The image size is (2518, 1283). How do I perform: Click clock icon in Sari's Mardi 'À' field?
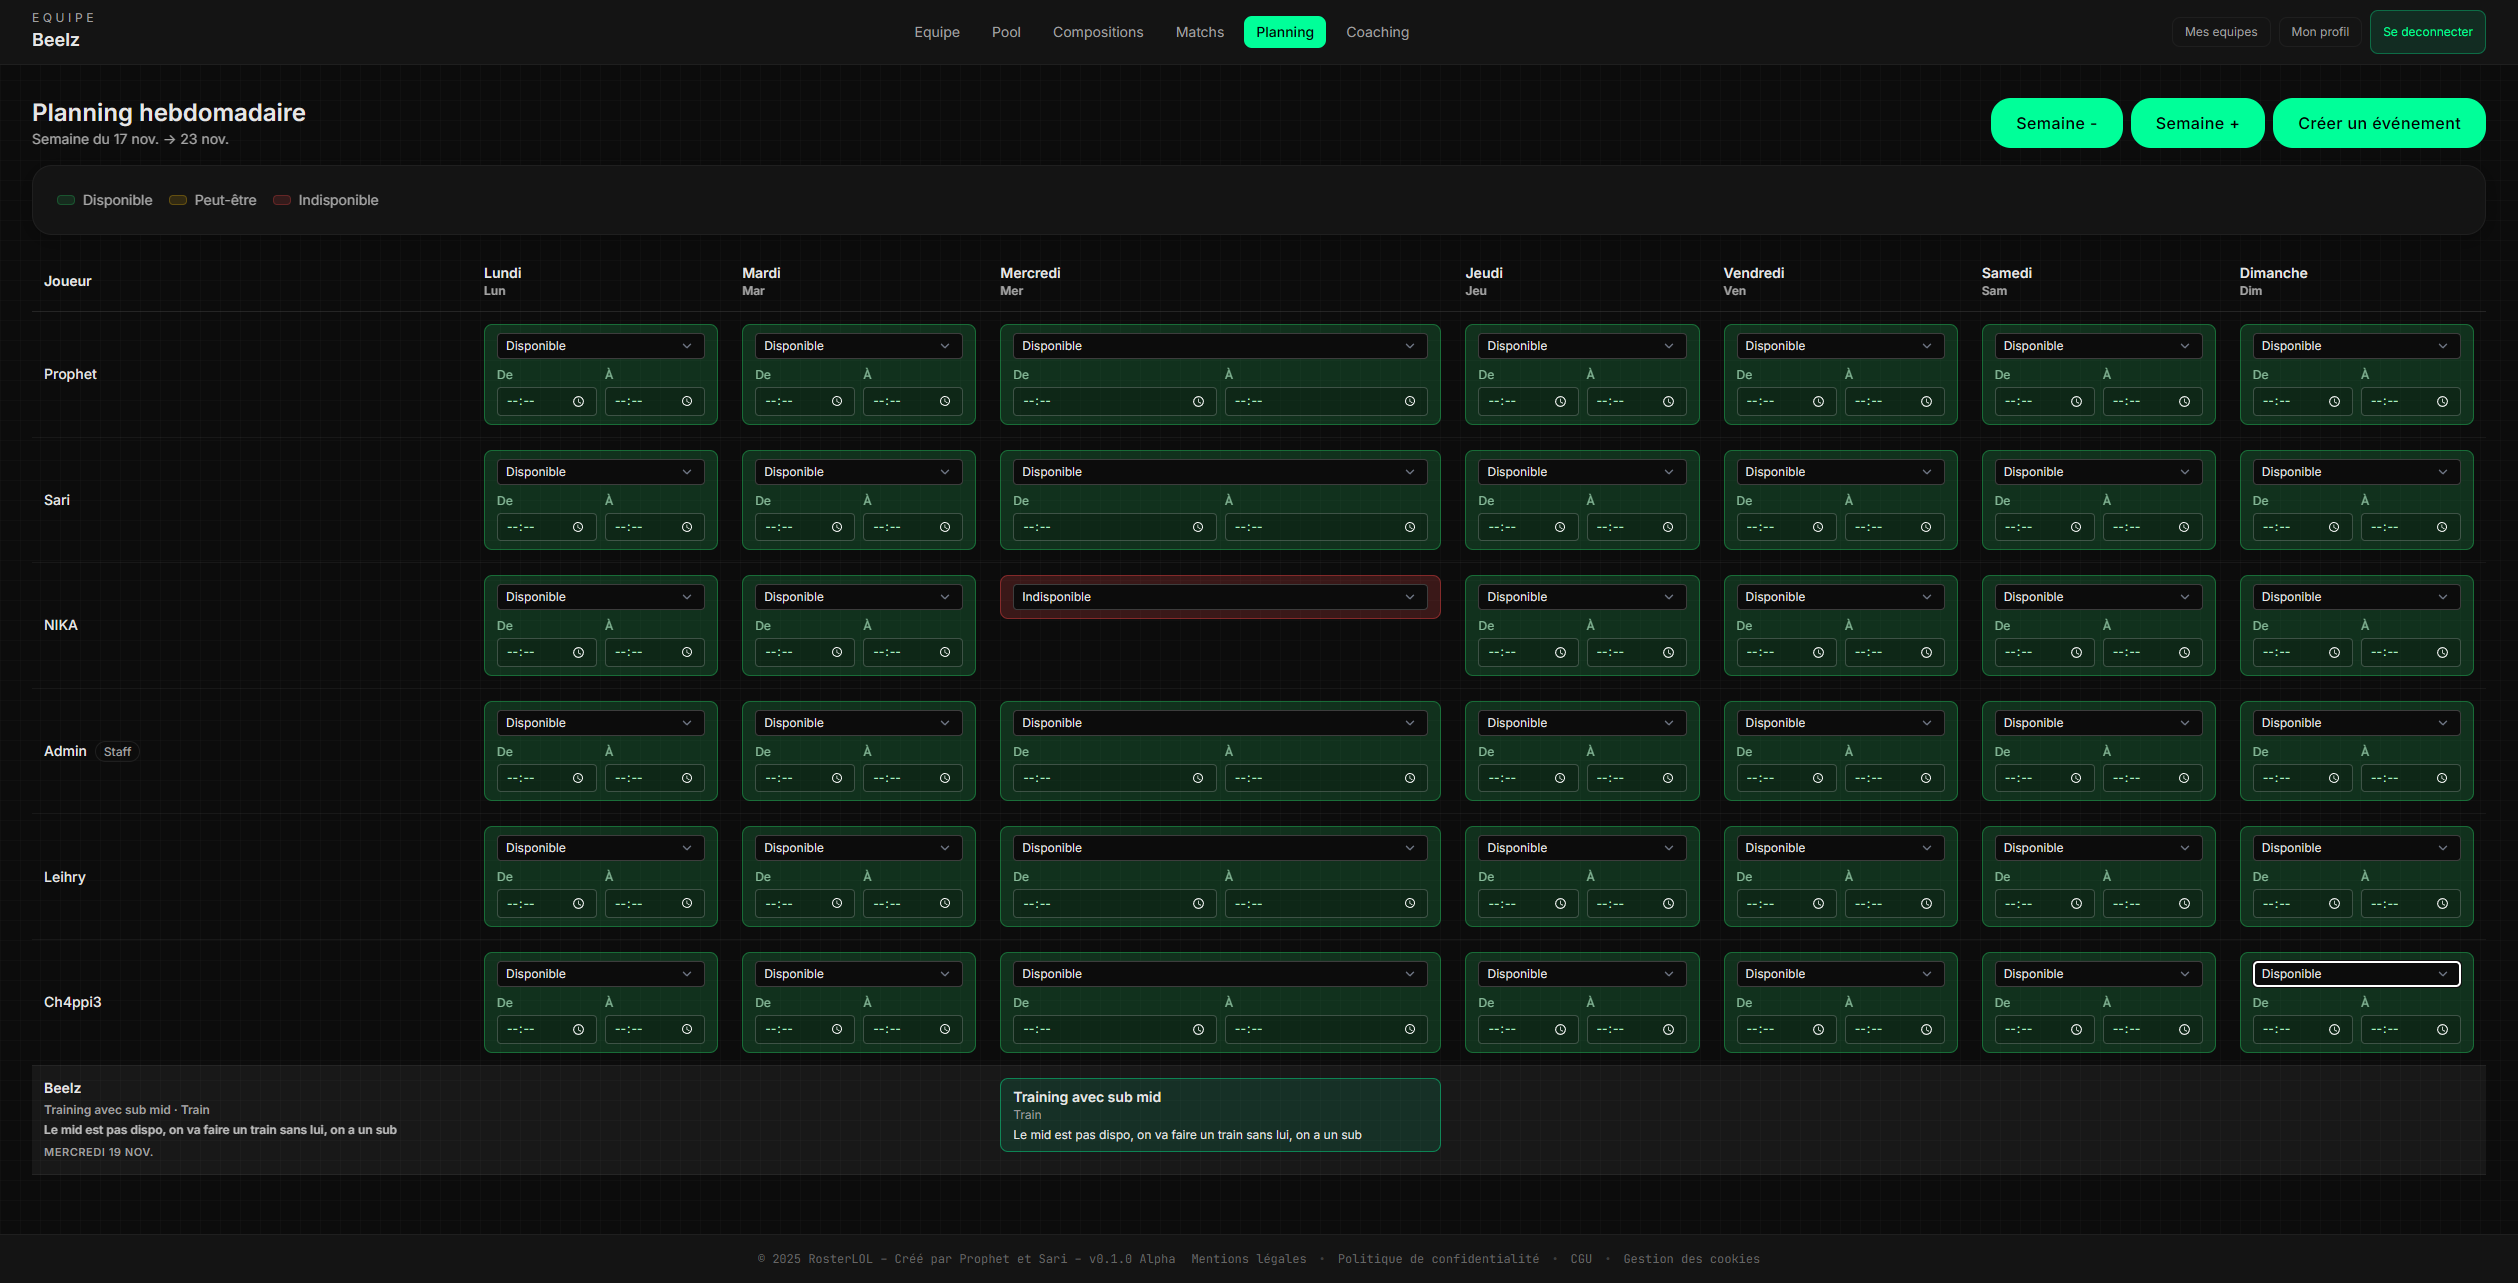[x=945, y=528]
